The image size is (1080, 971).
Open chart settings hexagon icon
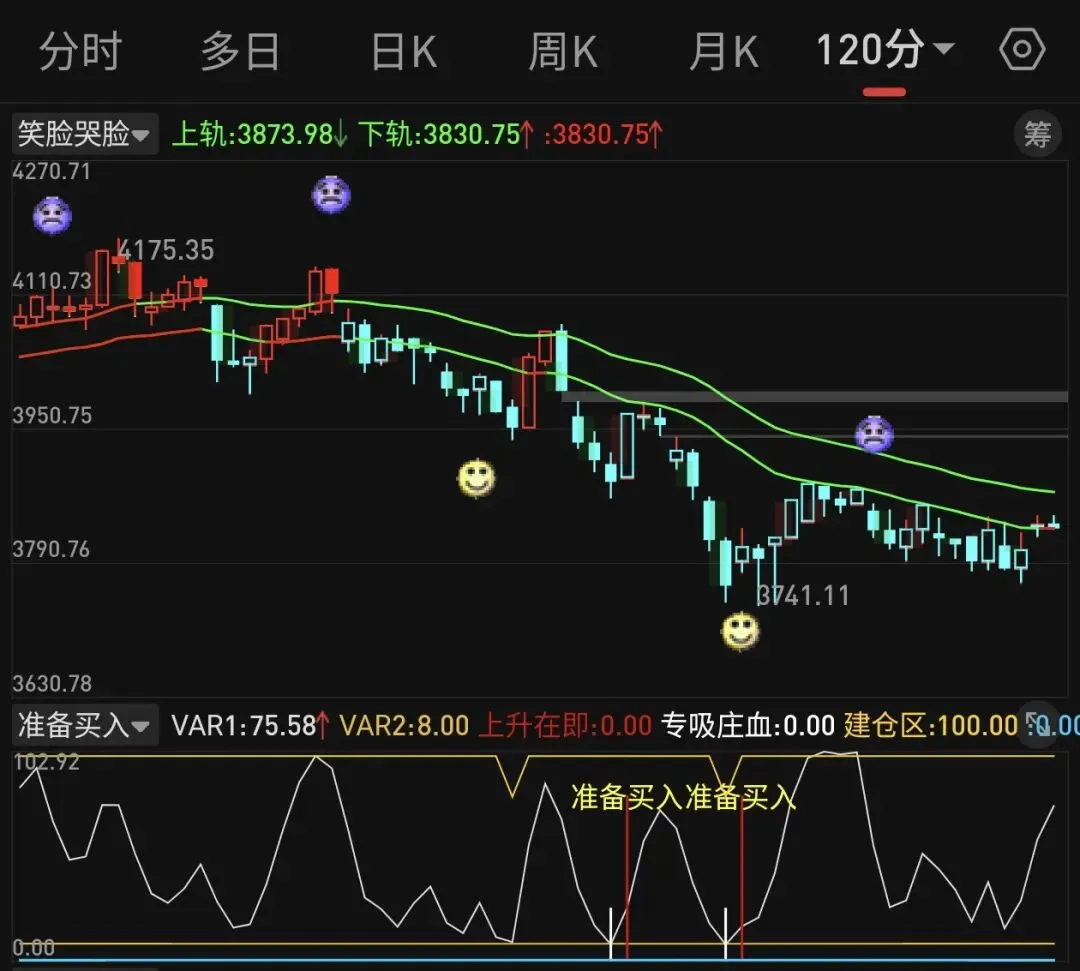tap(1022, 49)
